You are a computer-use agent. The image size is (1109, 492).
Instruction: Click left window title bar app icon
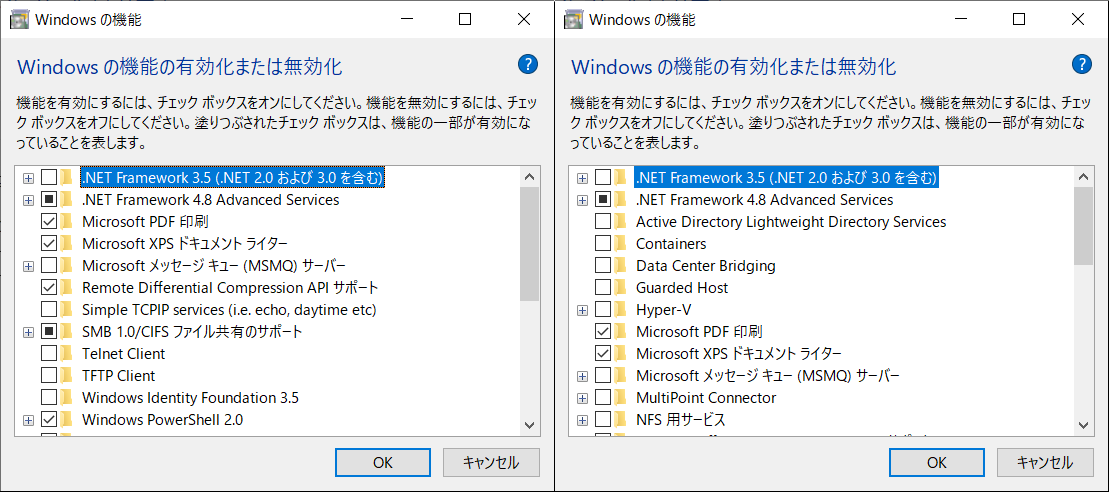[19, 20]
